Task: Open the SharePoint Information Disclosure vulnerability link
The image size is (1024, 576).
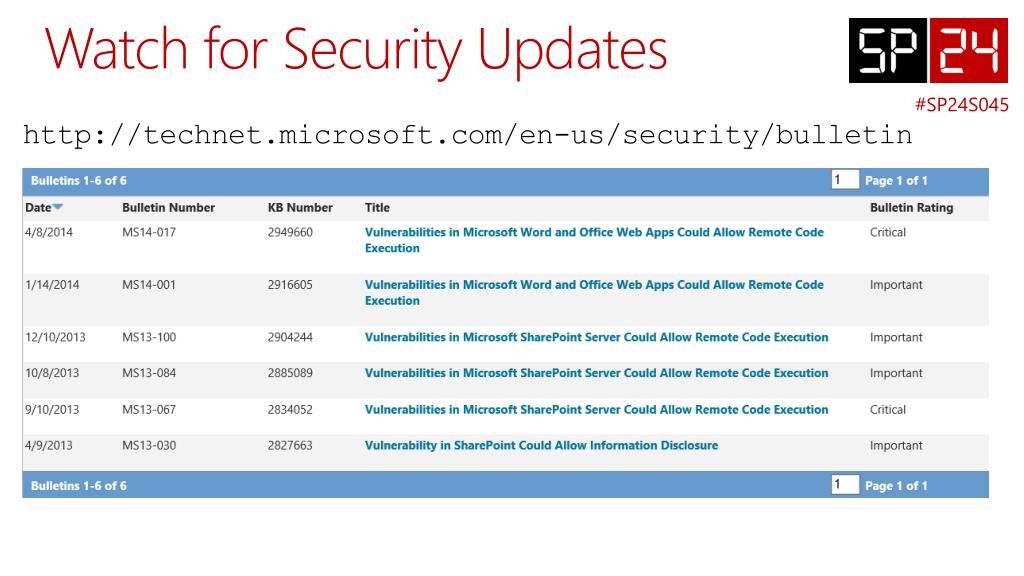Action: coord(541,445)
